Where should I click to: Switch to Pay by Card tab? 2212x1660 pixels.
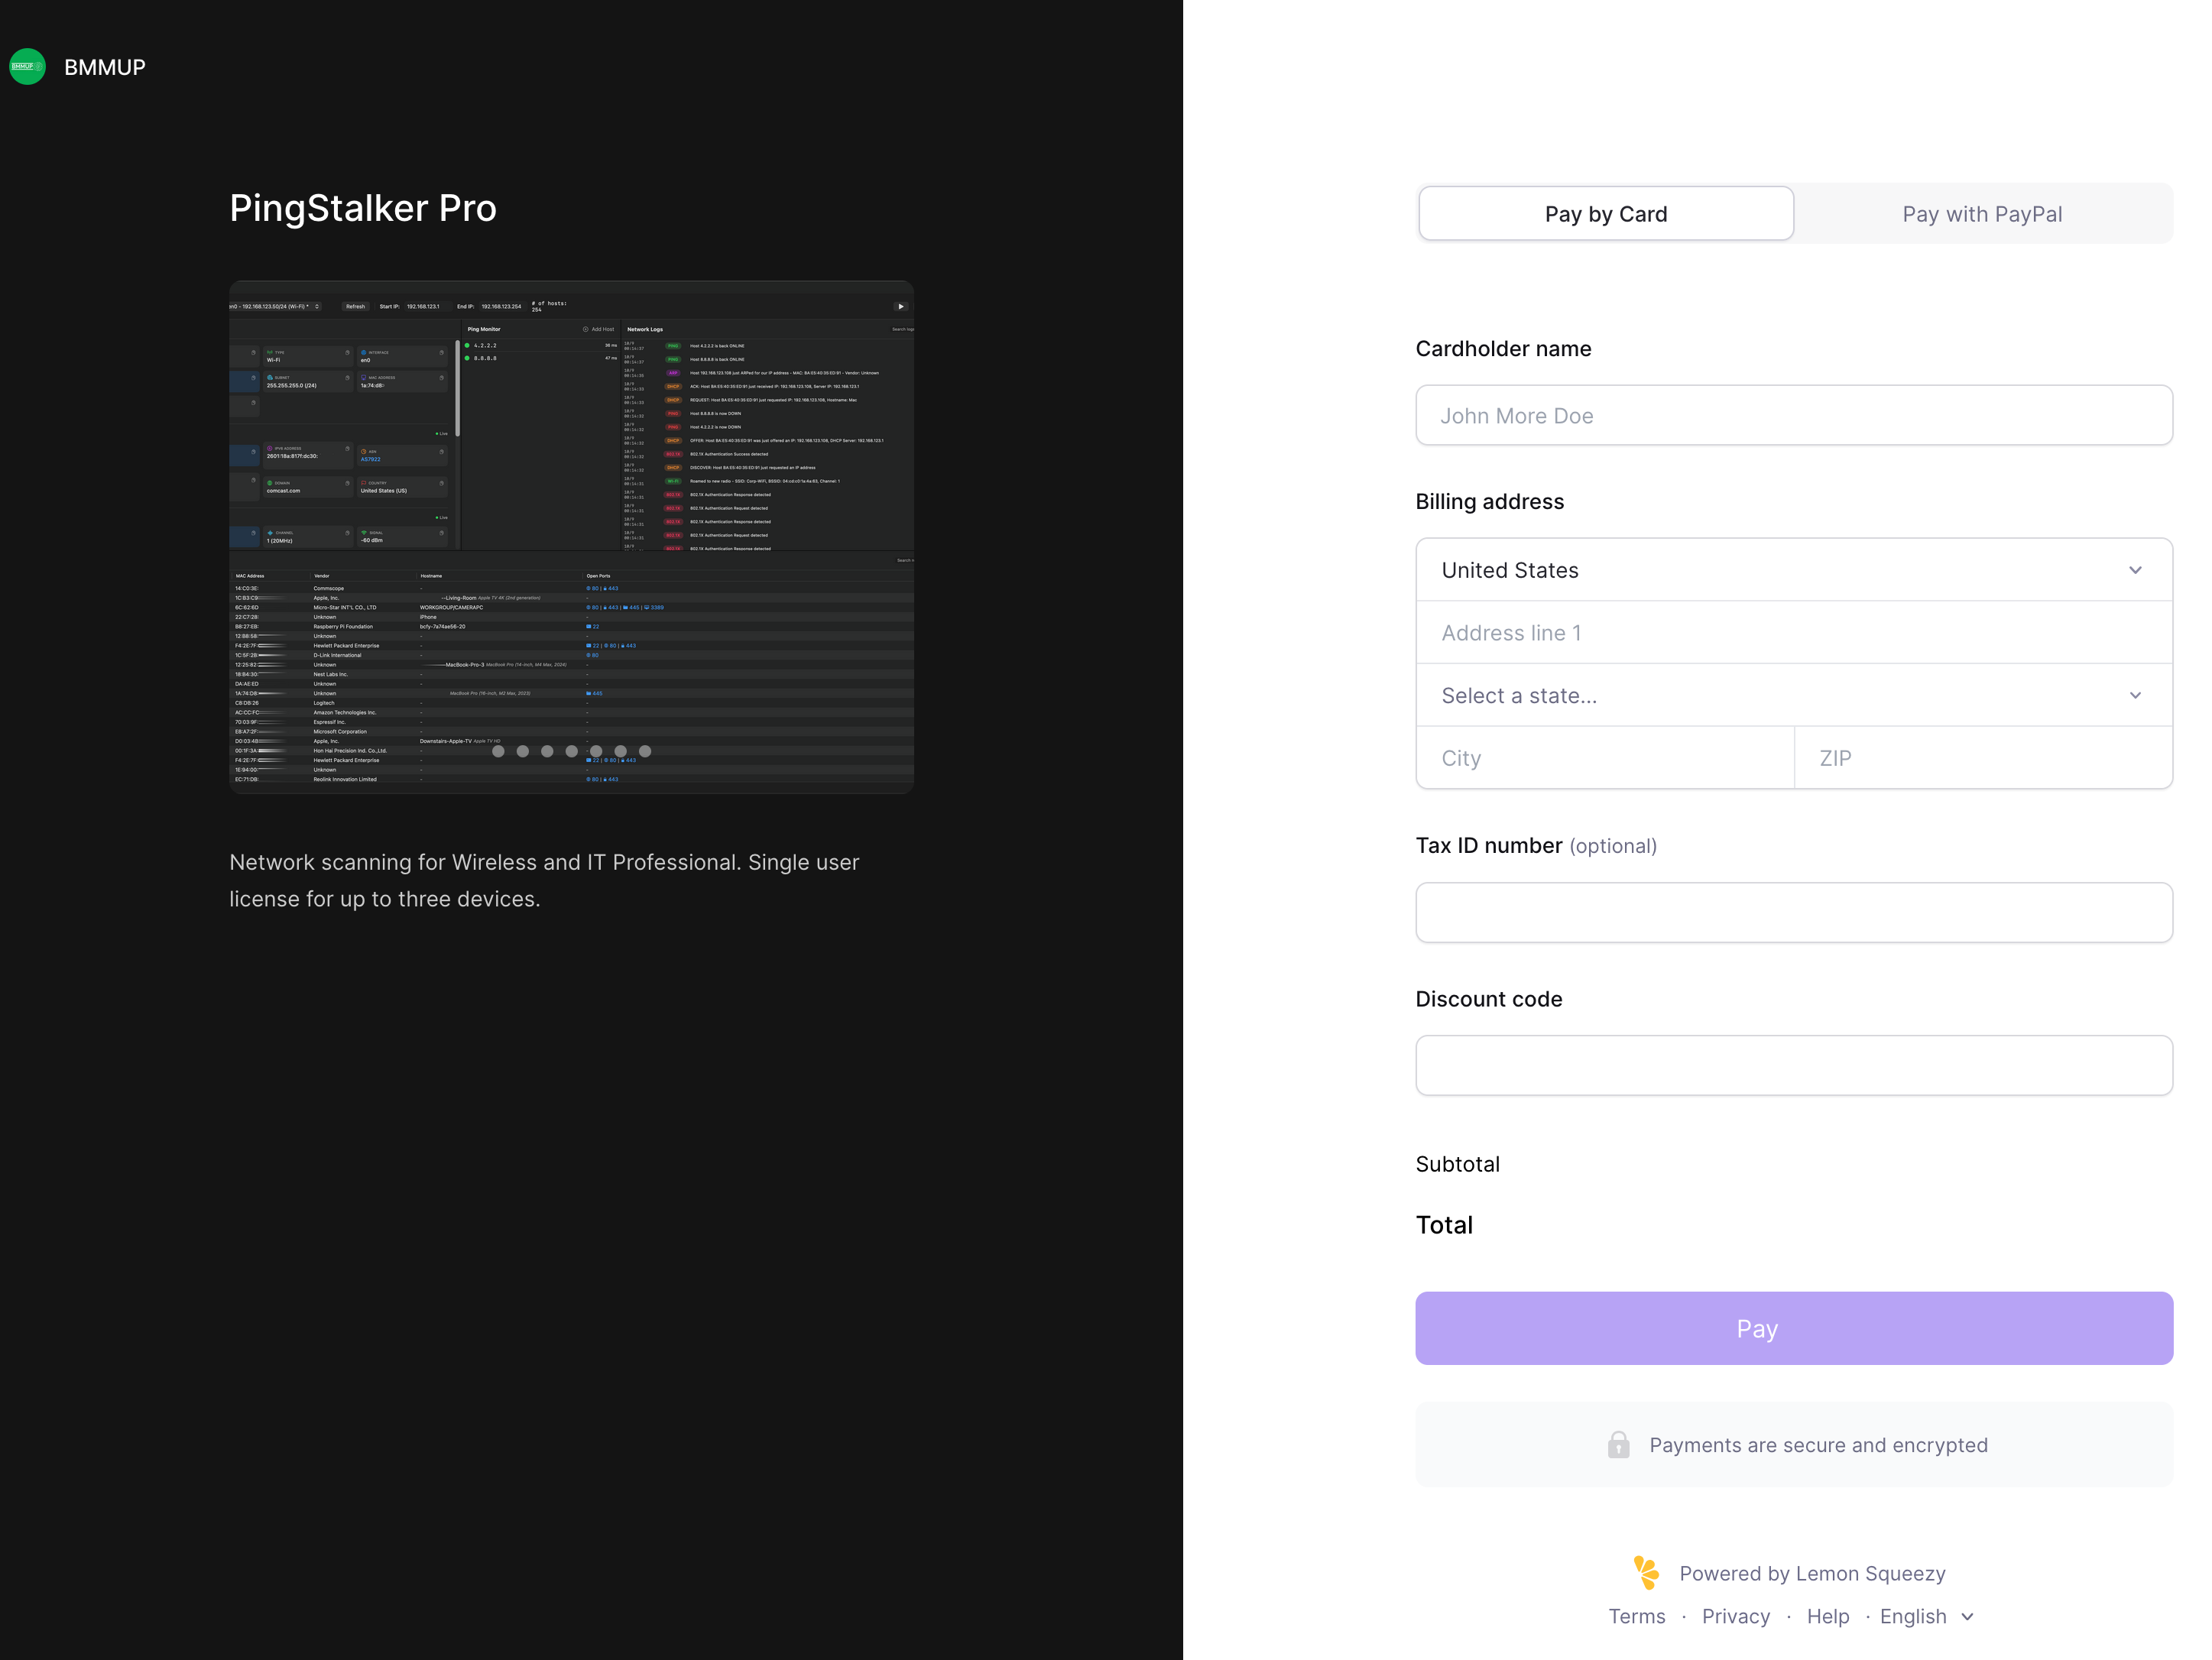pyautogui.click(x=1605, y=214)
